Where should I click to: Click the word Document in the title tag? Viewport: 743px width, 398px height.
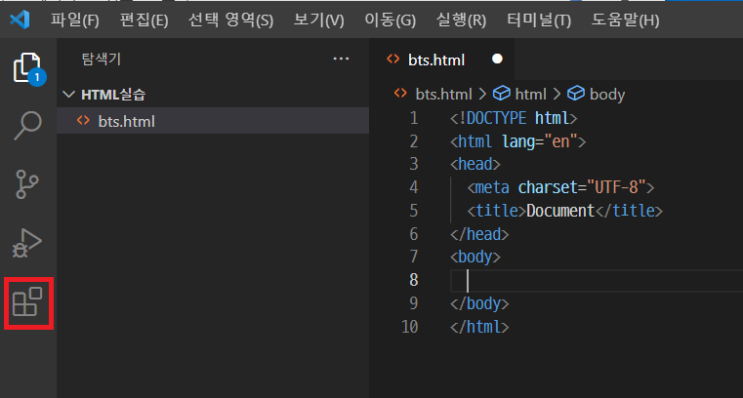tap(561, 210)
